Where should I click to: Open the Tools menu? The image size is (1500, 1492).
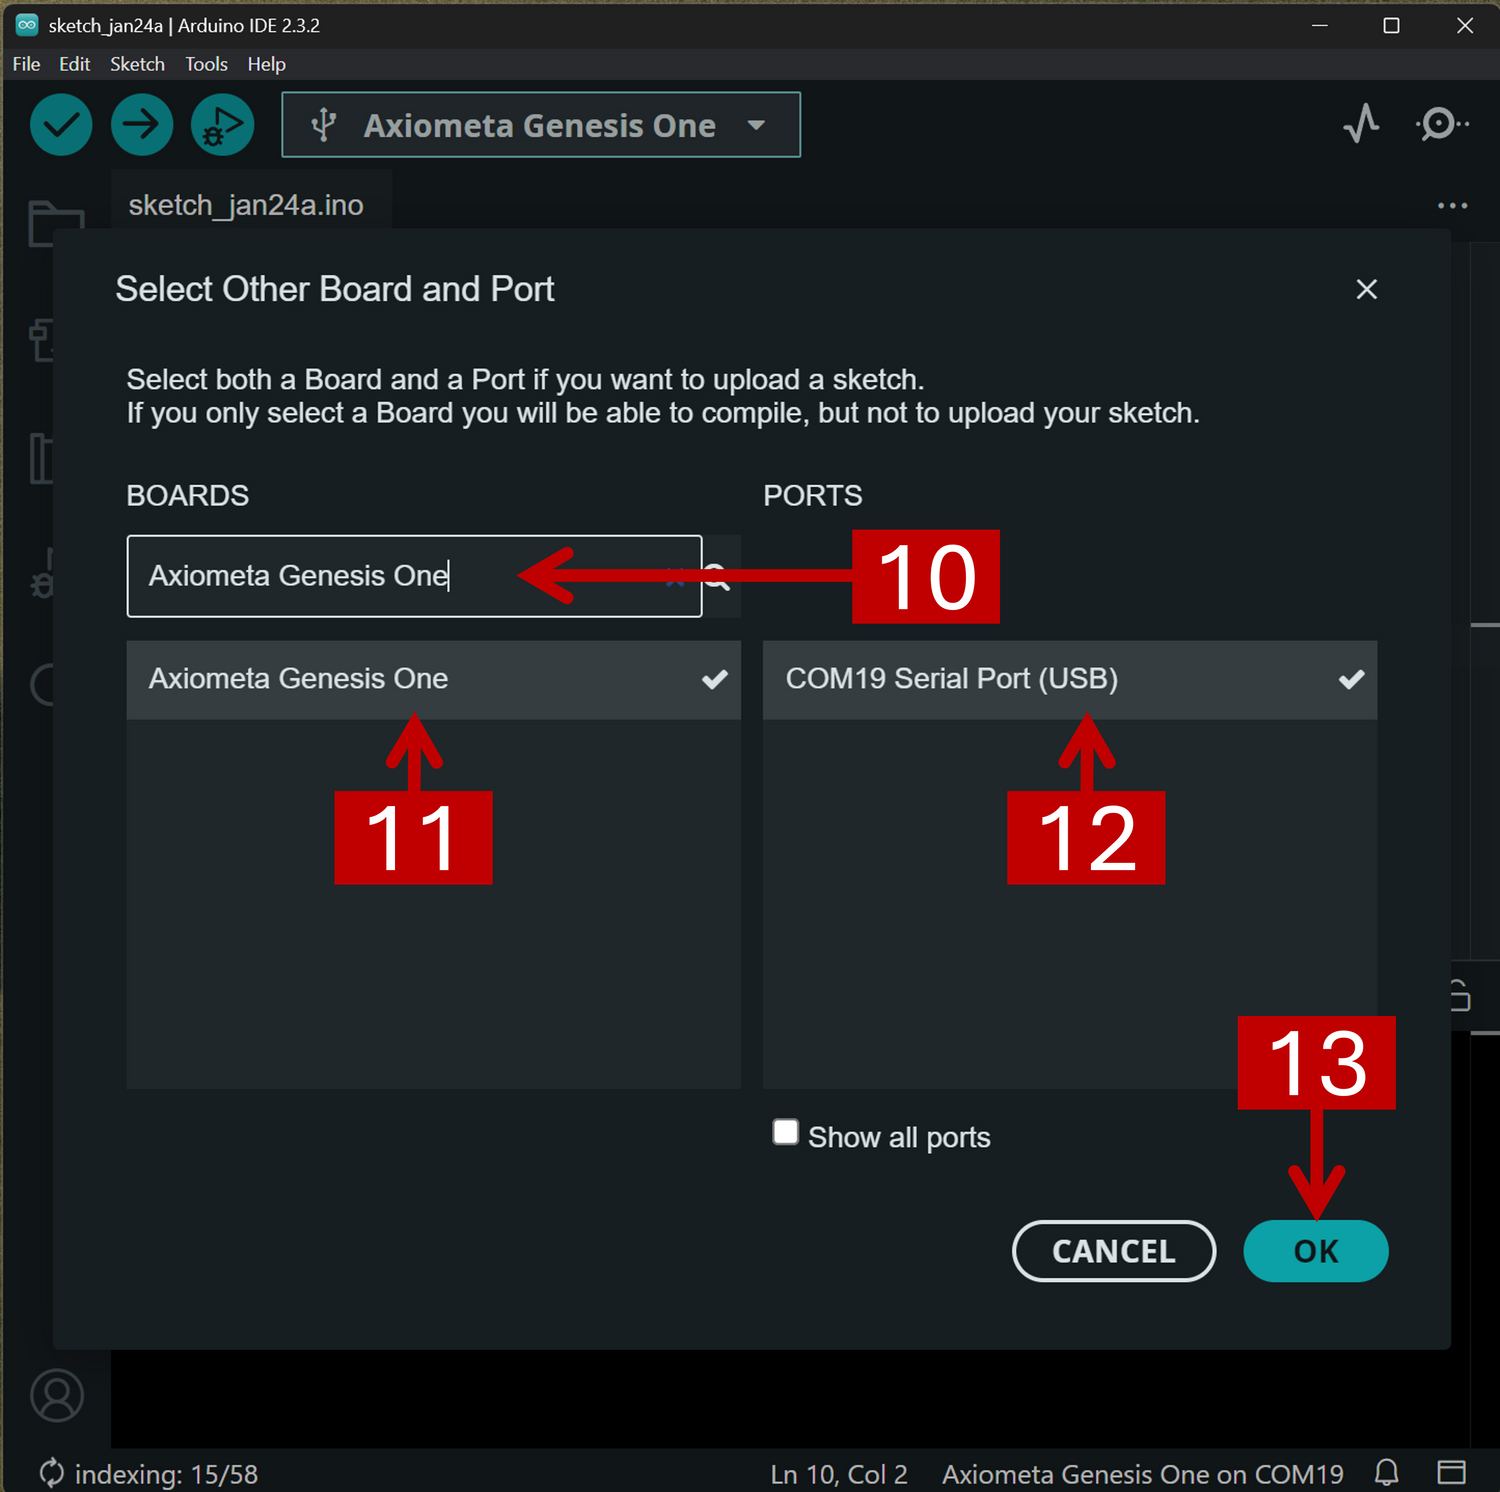pyautogui.click(x=206, y=64)
